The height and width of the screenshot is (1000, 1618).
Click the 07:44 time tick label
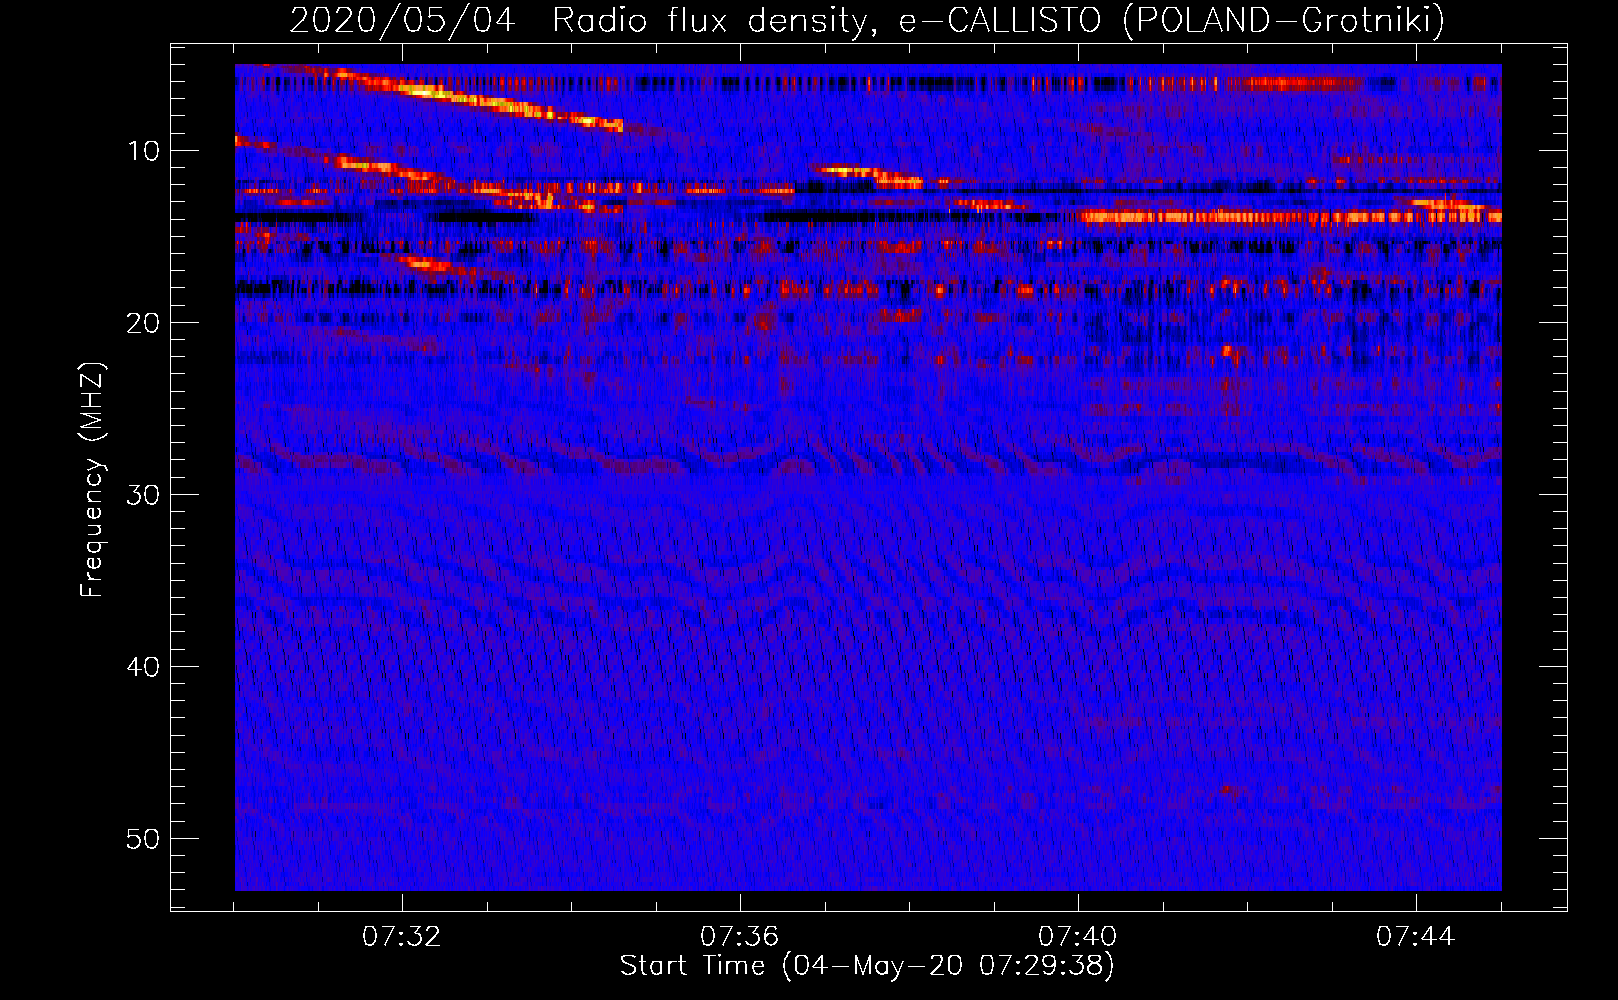click(1416, 937)
